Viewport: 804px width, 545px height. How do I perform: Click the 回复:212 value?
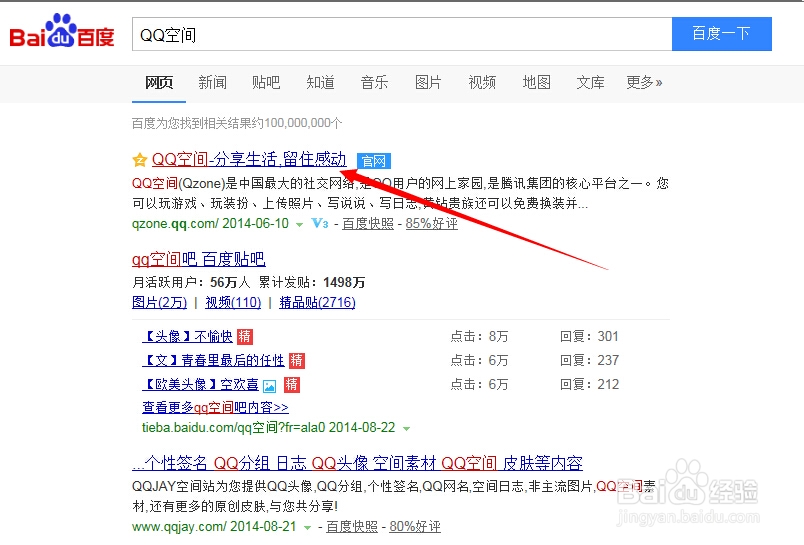point(589,385)
